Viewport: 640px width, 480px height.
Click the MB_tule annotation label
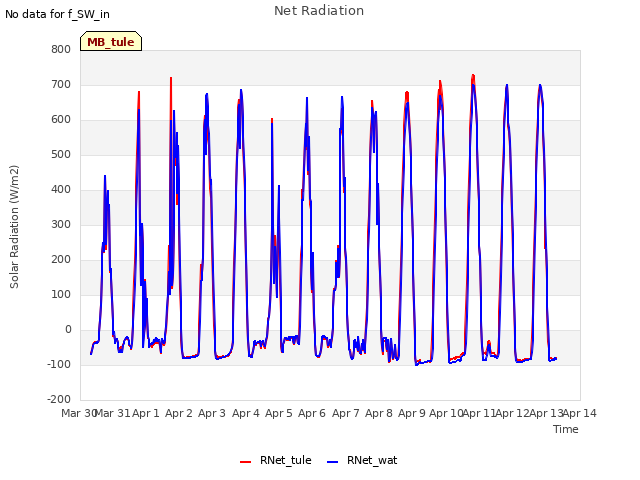[x=111, y=41]
